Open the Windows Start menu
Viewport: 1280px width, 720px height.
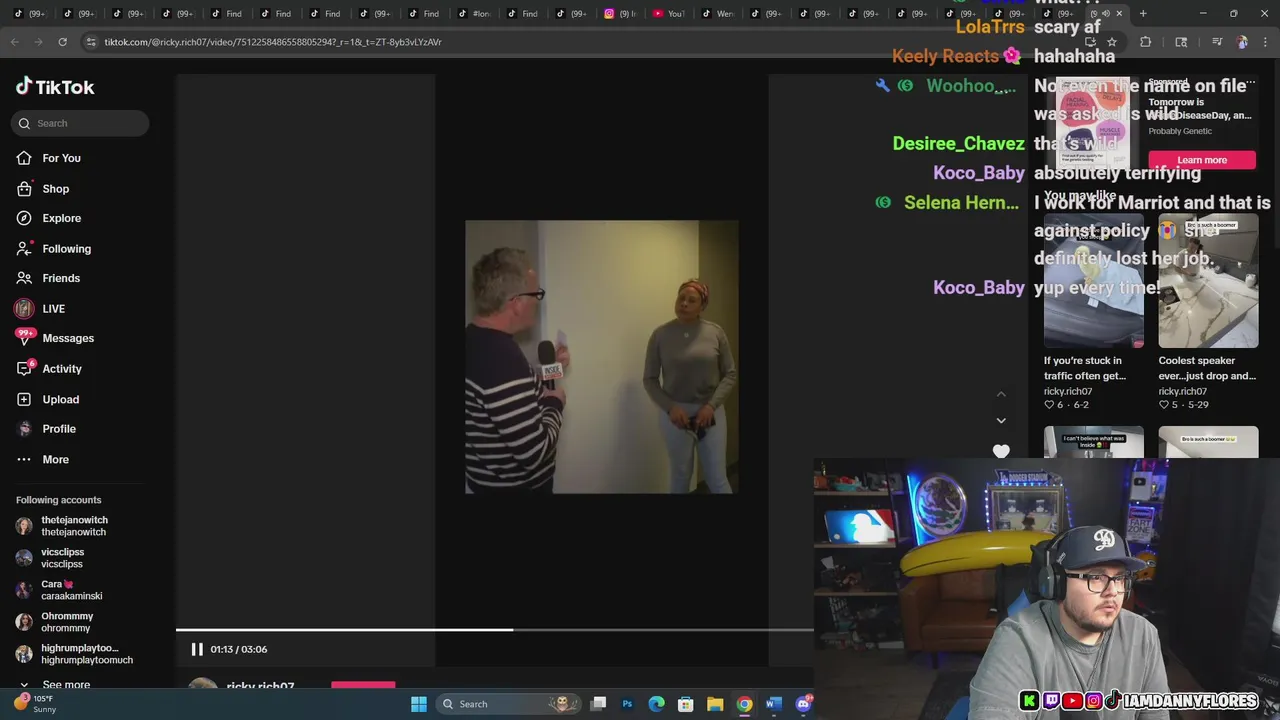pyautogui.click(x=419, y=704)
